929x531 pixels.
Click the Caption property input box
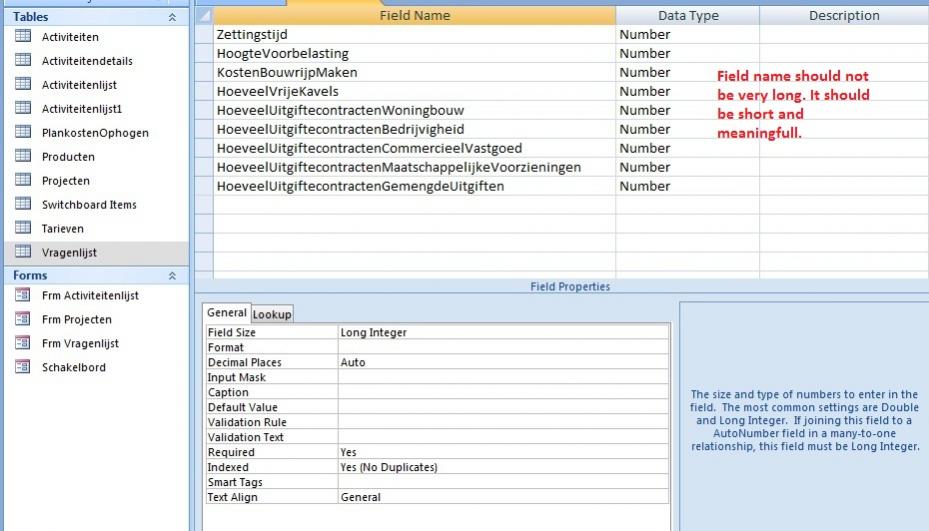(503, 392)
